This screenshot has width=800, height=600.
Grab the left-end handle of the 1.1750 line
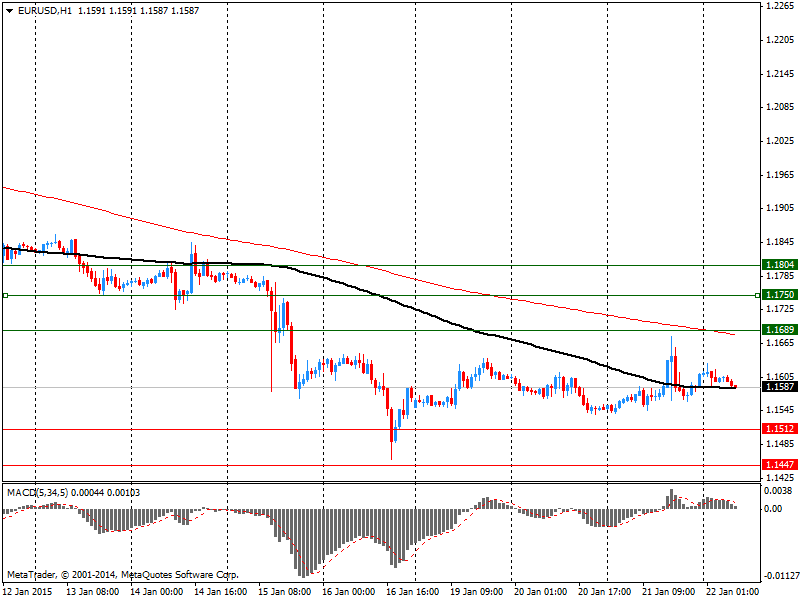click(6, 295)
